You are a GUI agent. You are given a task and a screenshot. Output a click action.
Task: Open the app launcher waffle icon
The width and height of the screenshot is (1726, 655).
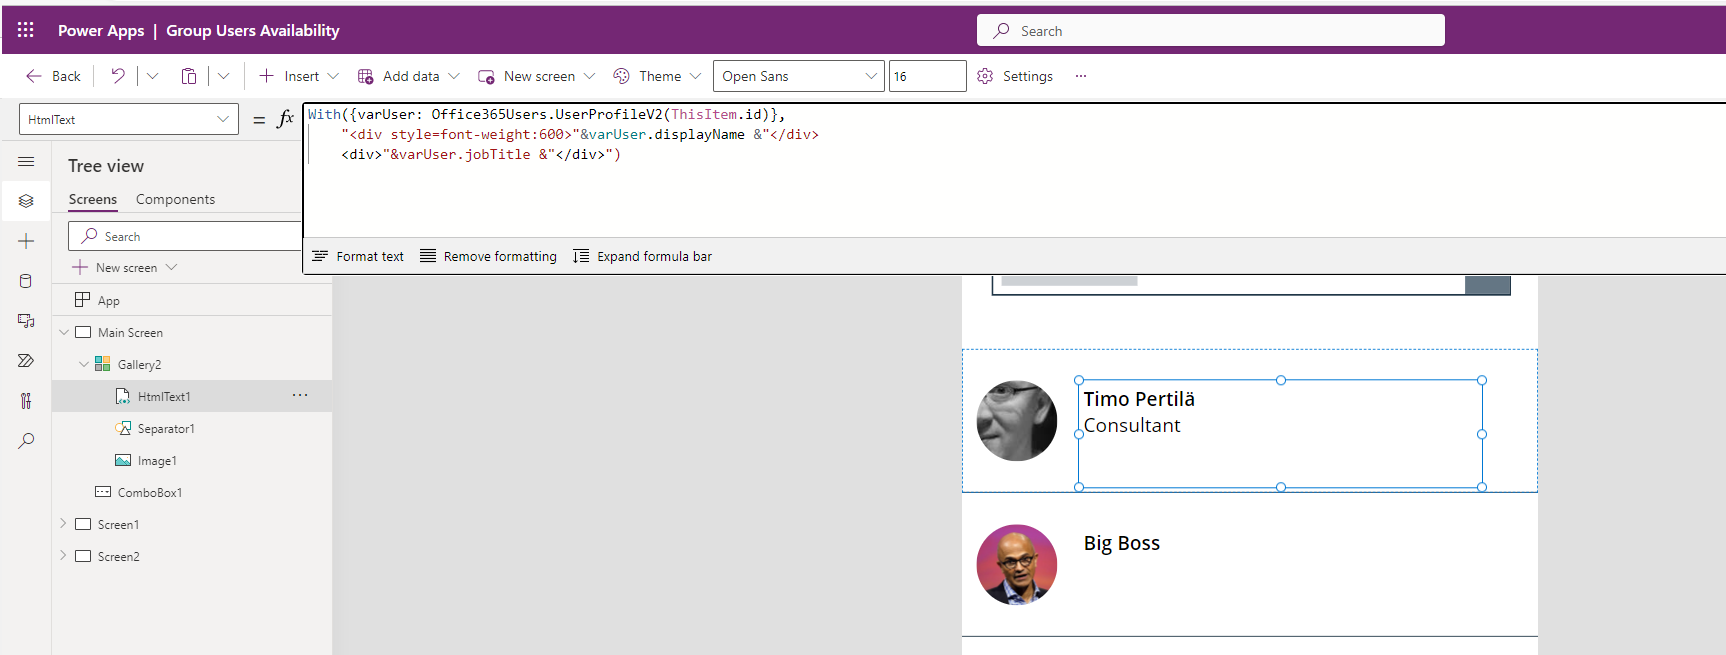(x=26, y=30)
